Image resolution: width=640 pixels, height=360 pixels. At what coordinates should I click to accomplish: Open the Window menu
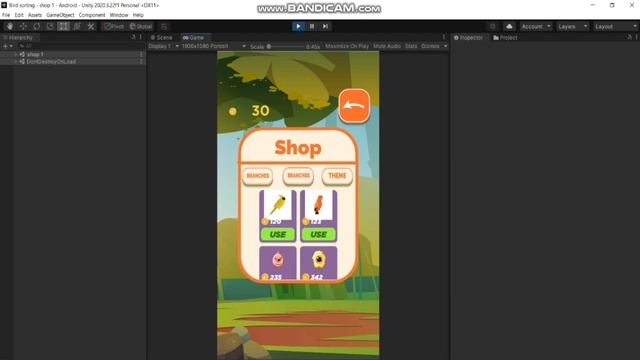coord(119,15)
